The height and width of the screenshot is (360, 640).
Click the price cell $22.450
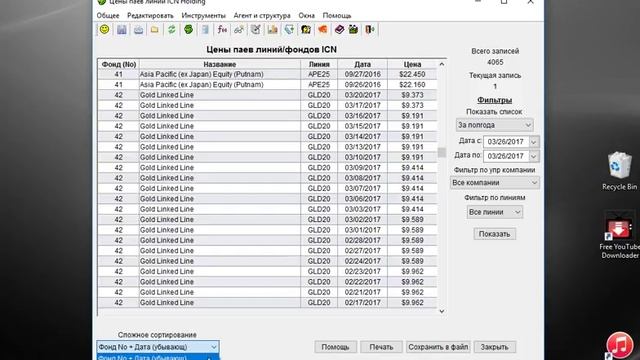pyautogui.click(x=412, y=74)
